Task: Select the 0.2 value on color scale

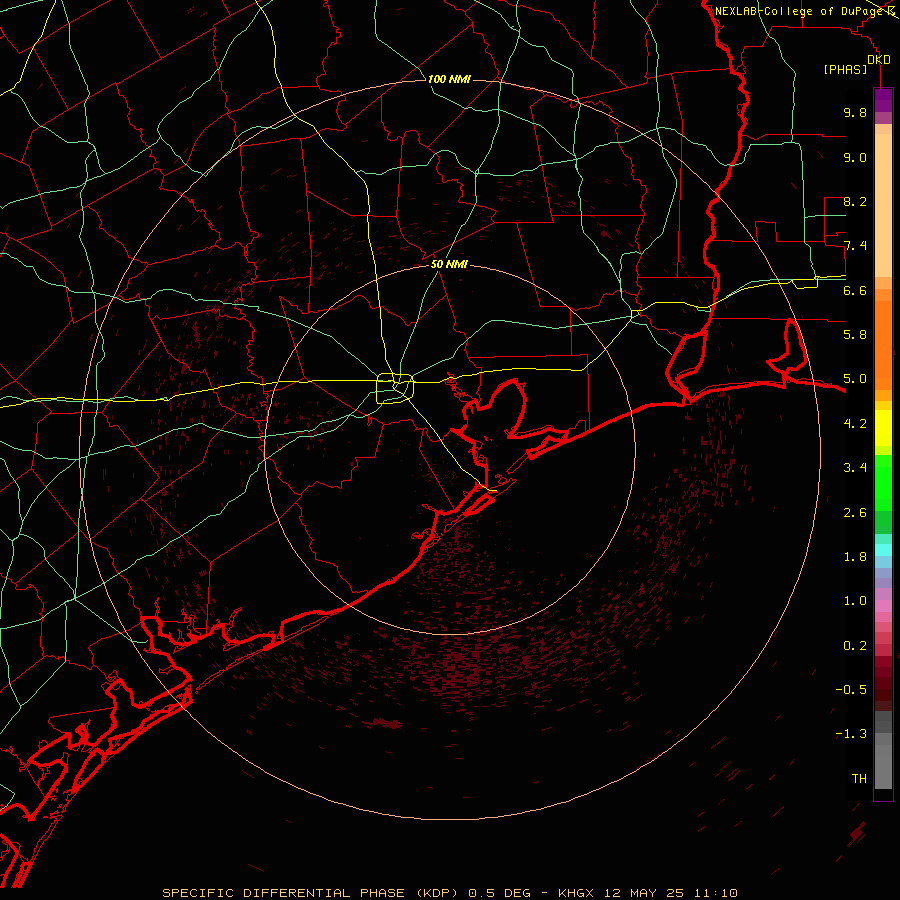Action: (855, 646)
